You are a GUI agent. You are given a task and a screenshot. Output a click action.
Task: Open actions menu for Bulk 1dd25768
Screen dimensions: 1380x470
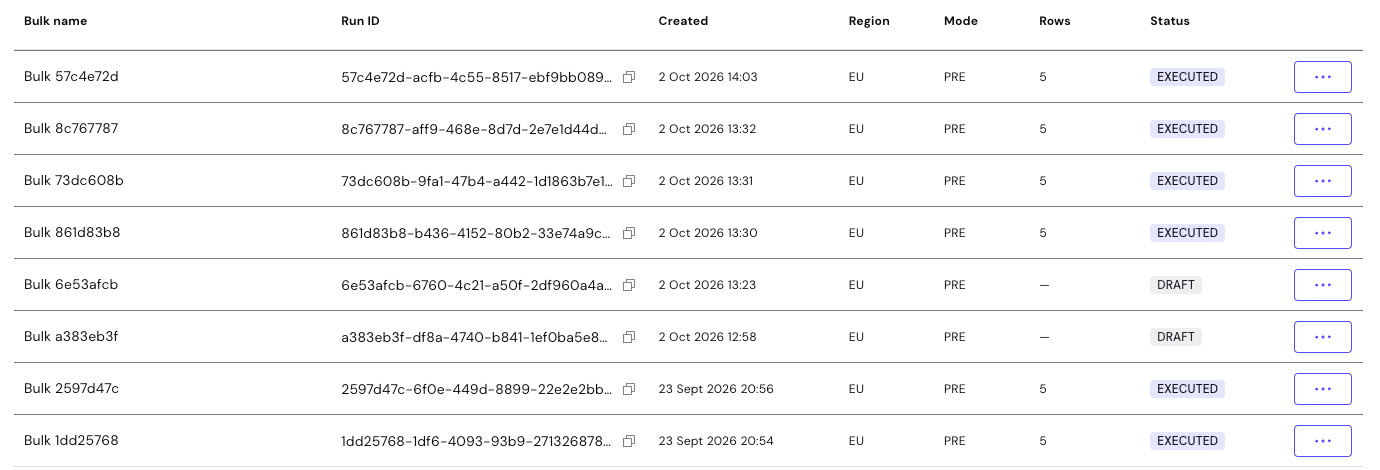1322,441
